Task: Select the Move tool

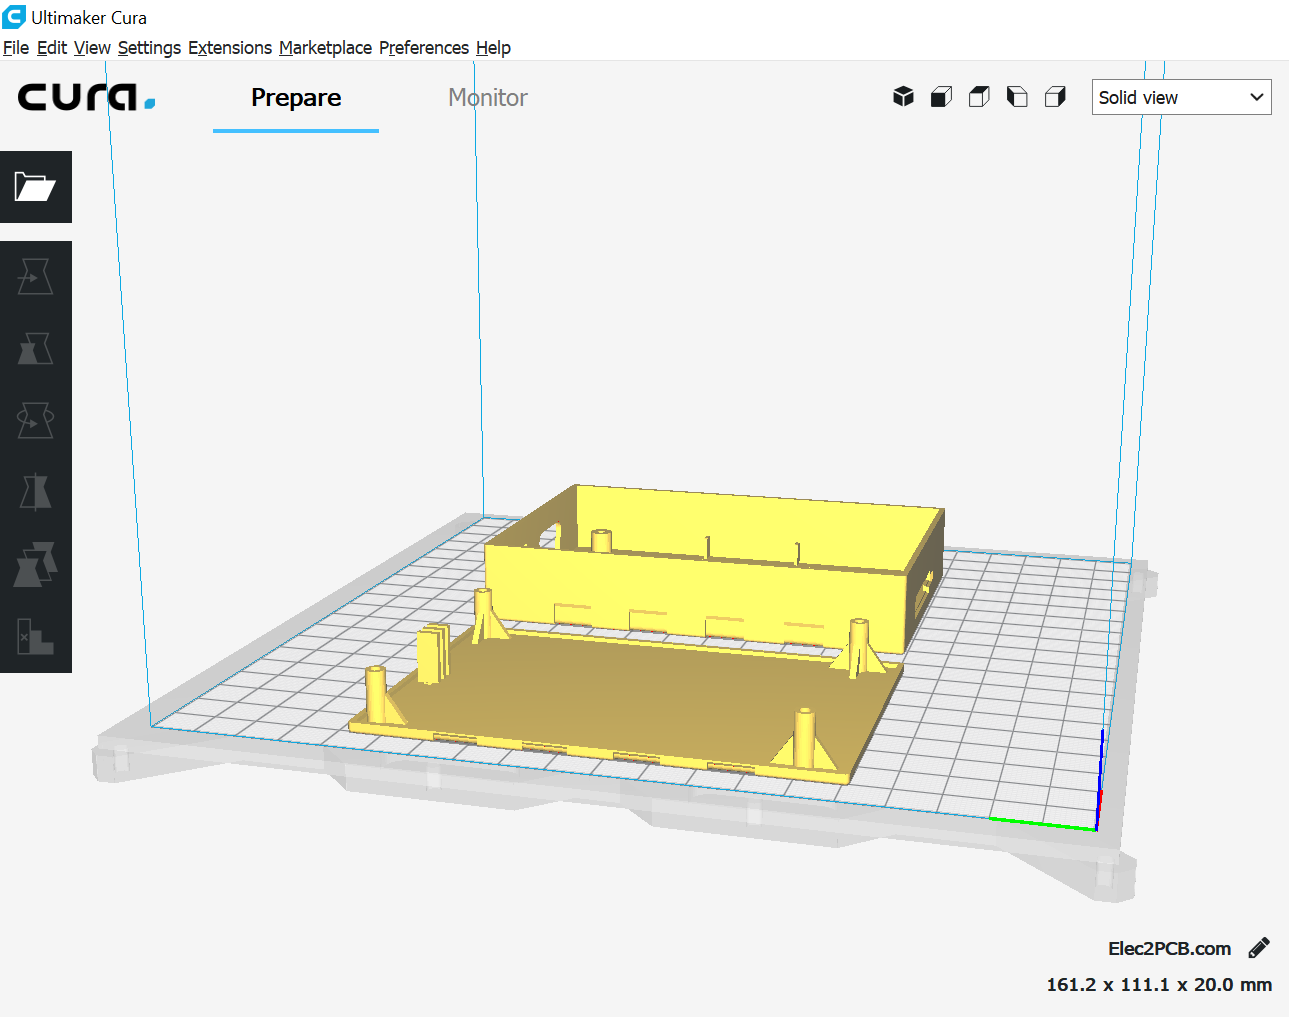Action: tap(35, 277)
